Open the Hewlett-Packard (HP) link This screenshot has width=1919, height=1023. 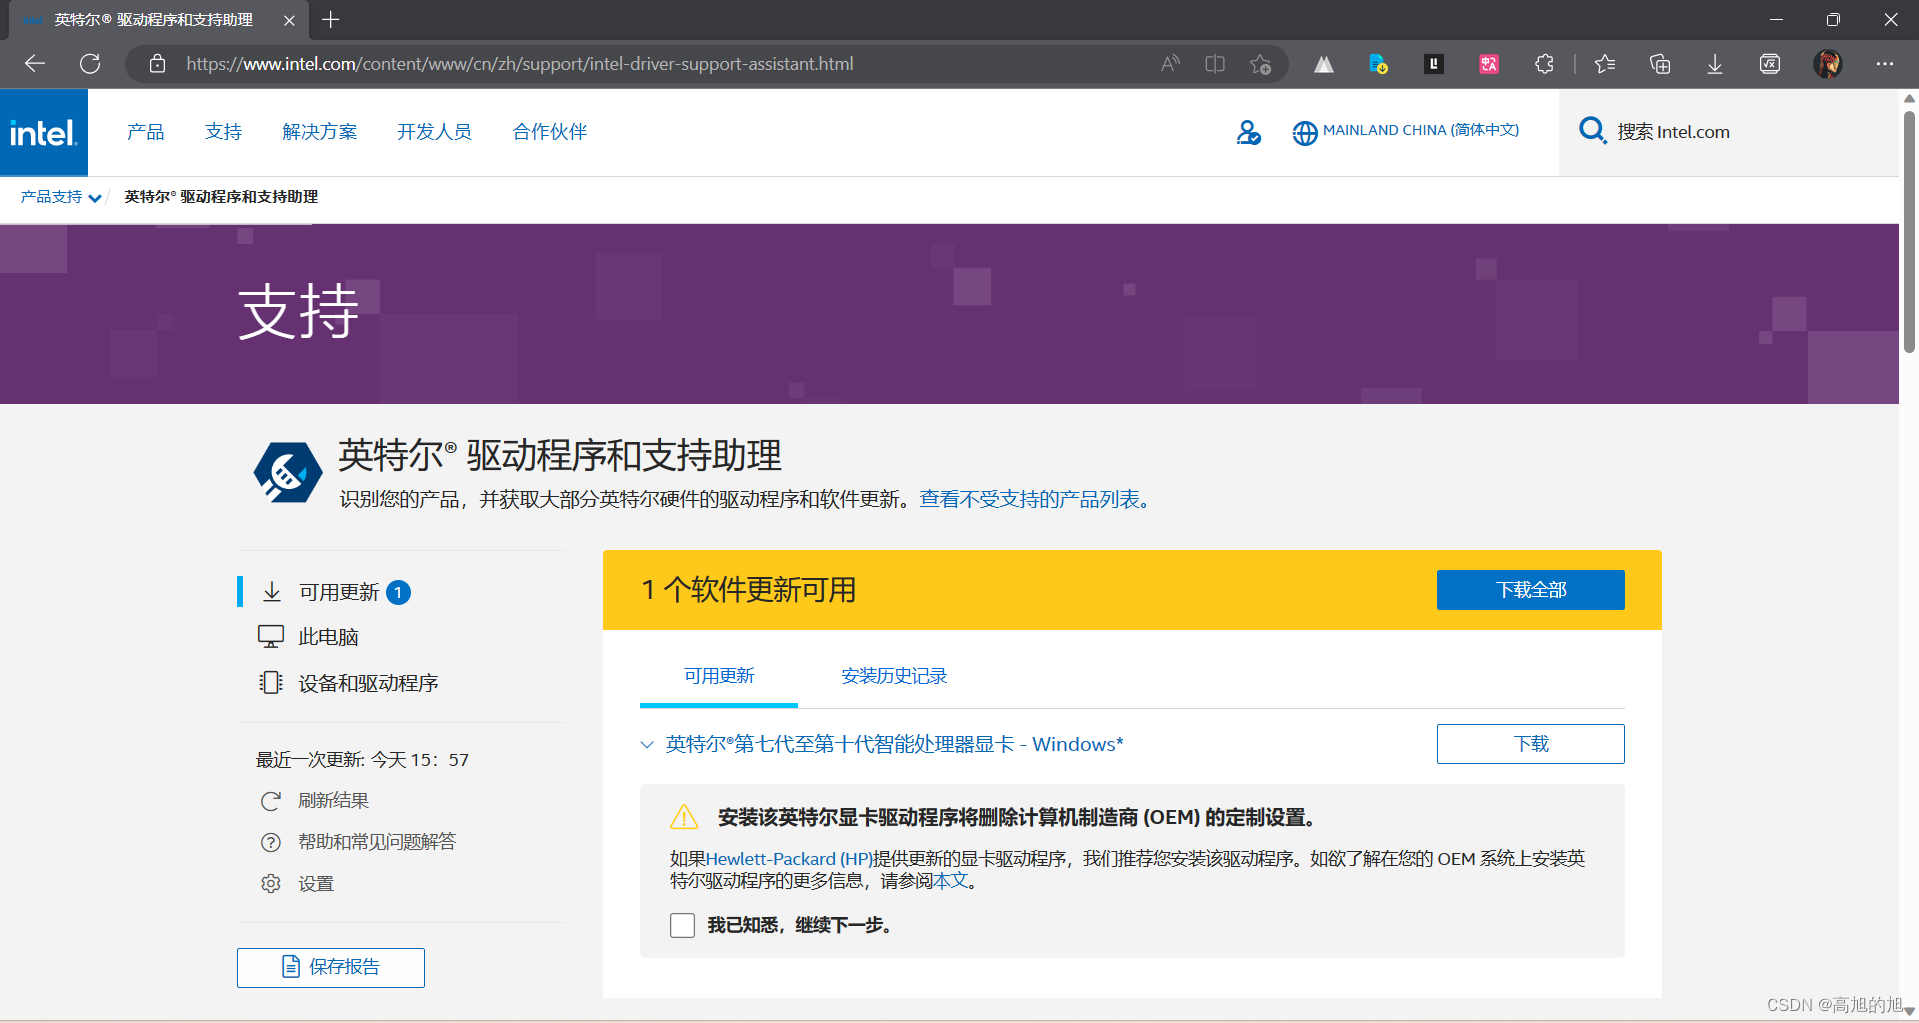[790, 859]
